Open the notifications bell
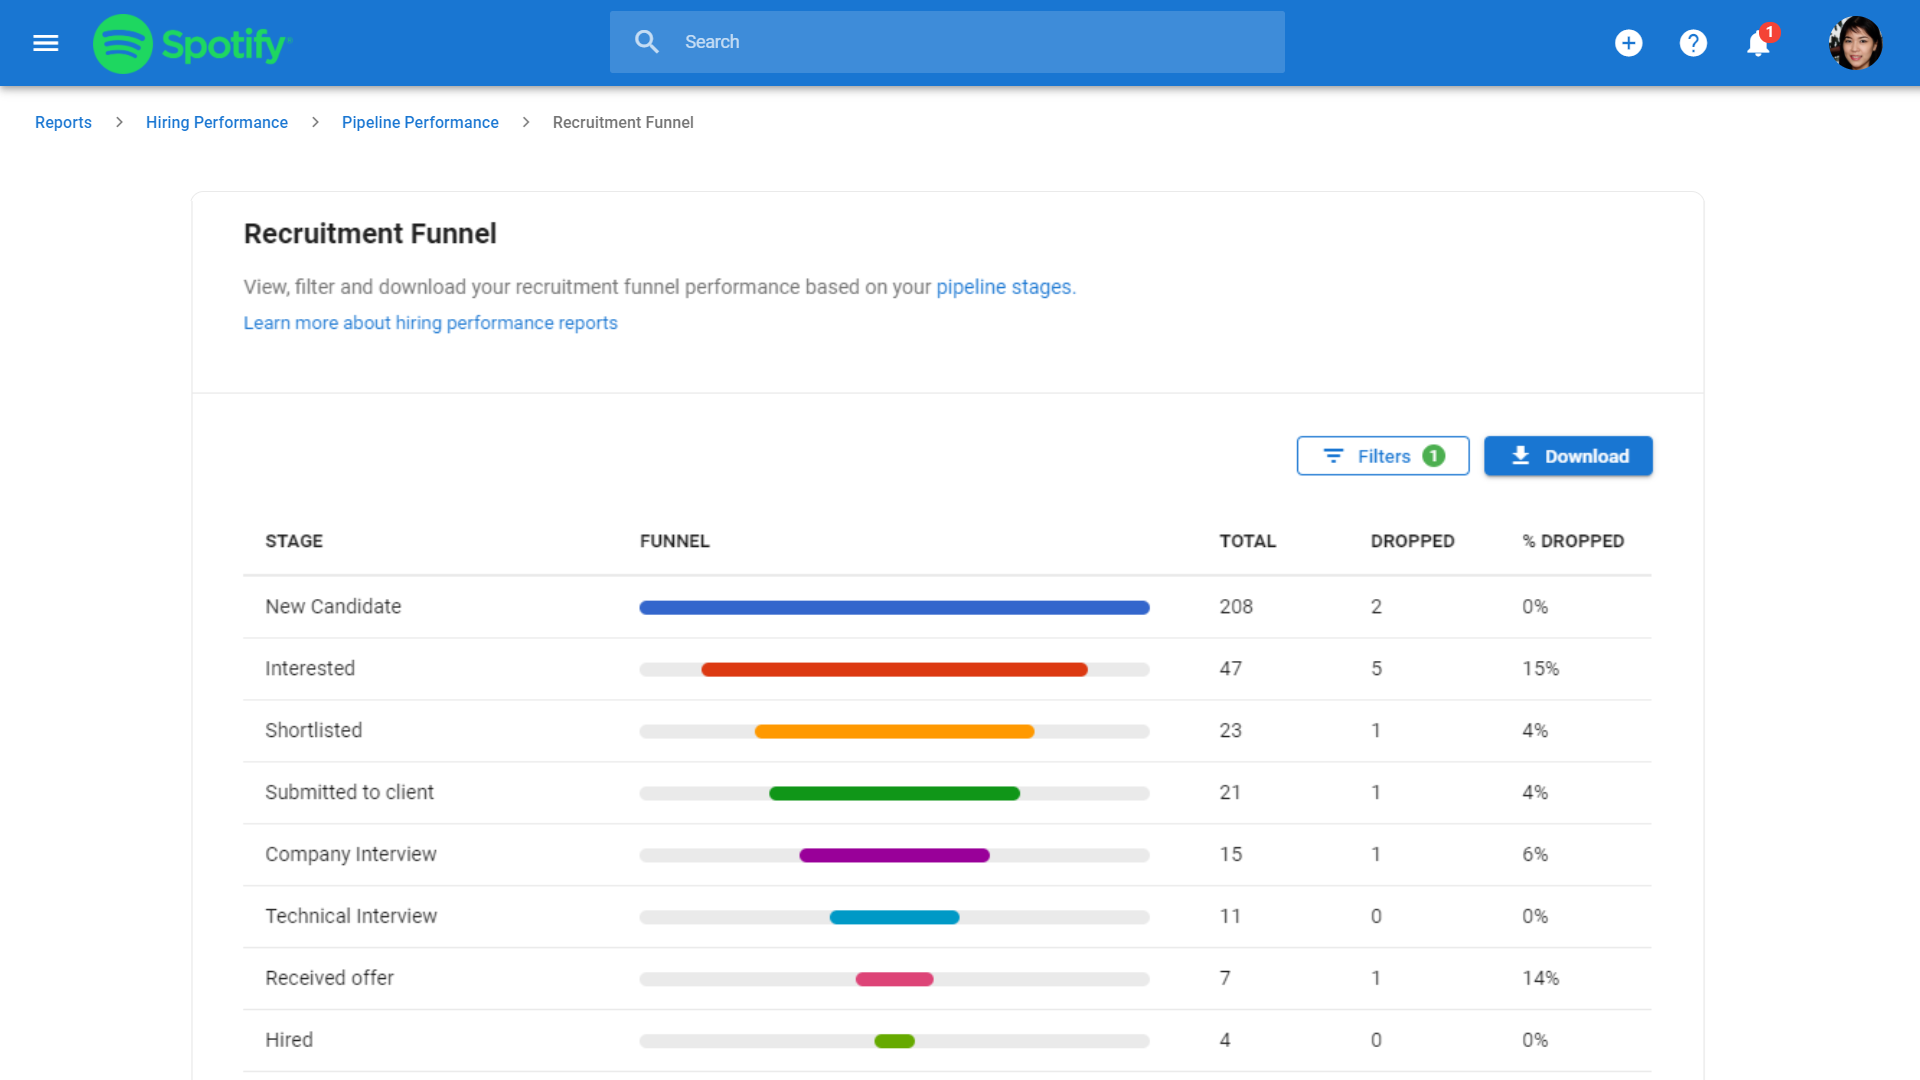This screenshot has height=1080, width=1920. tap(1758, 44)
